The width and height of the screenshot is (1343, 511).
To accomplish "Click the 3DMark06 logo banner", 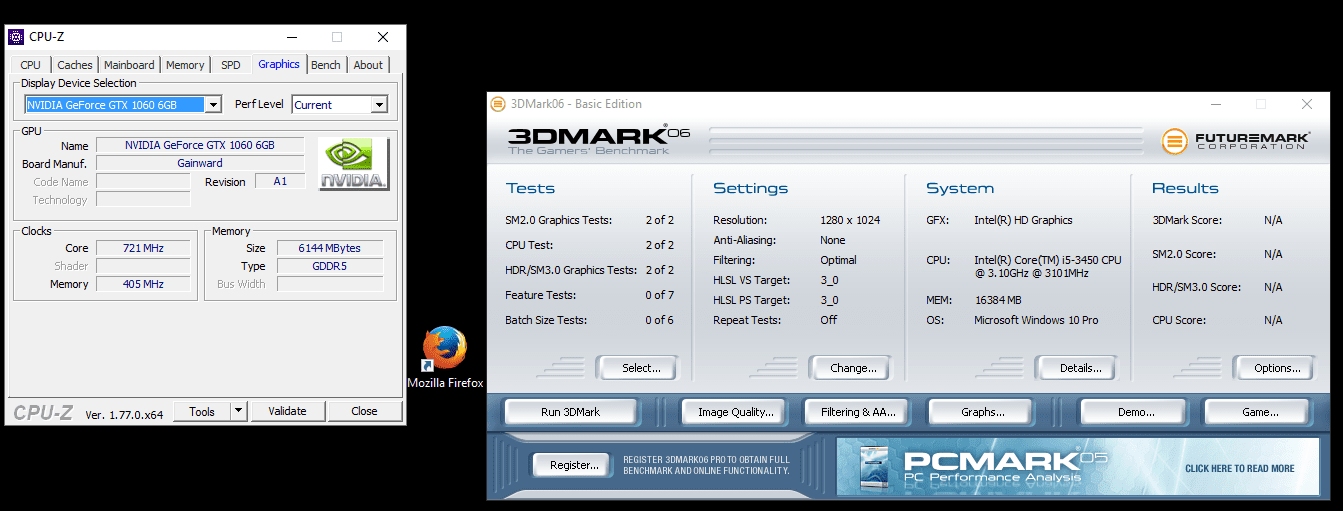I will click(599, 140).
